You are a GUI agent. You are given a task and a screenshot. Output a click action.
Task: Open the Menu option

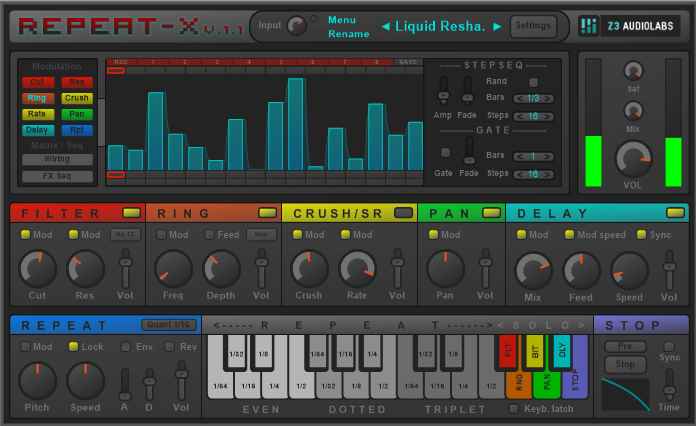pos(342,20)
